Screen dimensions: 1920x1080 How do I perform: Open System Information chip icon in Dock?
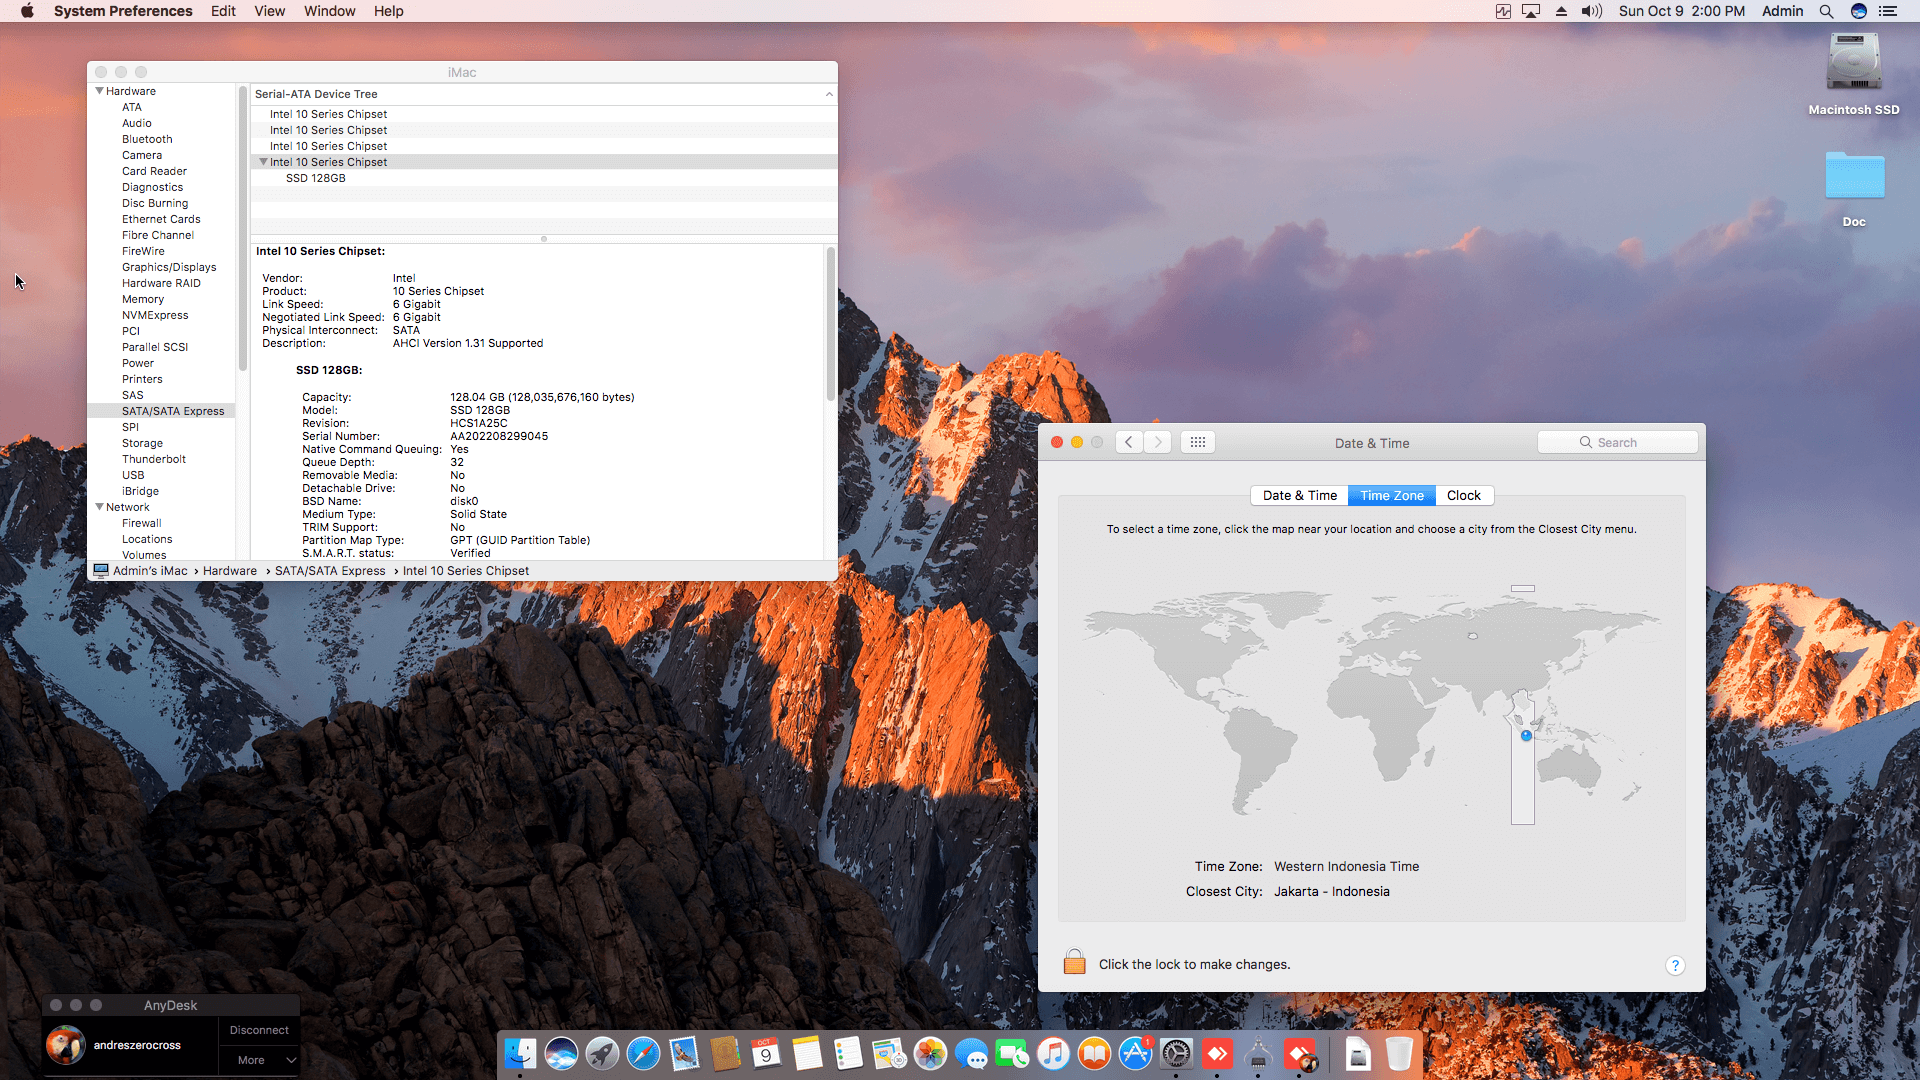pos(1258,1053)
